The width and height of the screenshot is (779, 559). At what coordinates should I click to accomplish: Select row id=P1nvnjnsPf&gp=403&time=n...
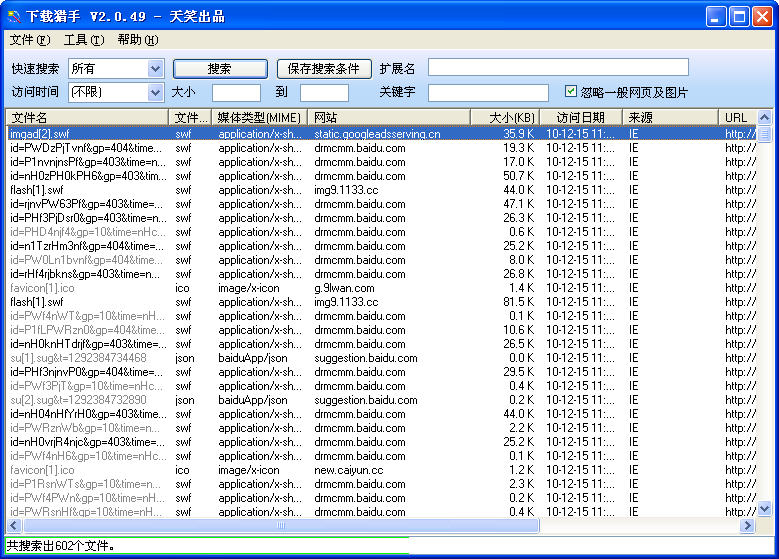pos(382,162)
